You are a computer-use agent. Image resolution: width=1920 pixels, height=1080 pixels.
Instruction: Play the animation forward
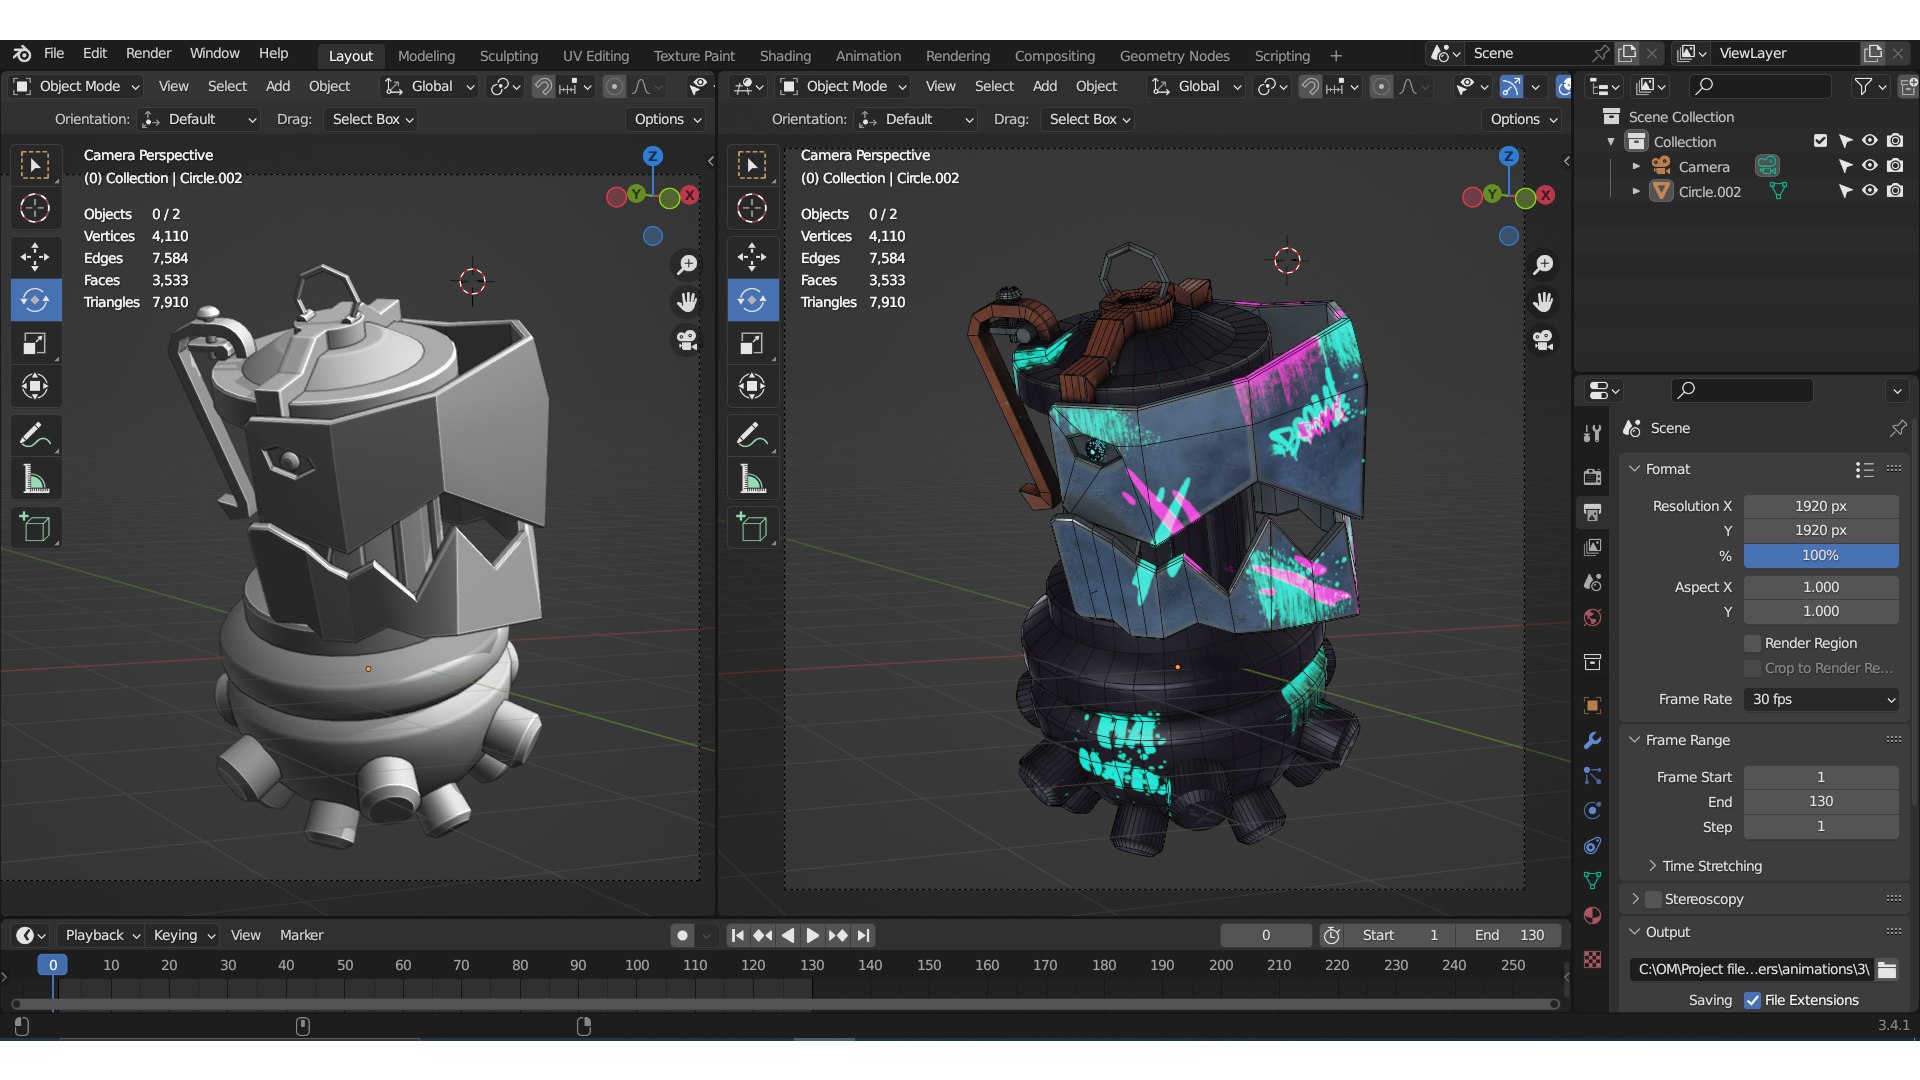812,935
